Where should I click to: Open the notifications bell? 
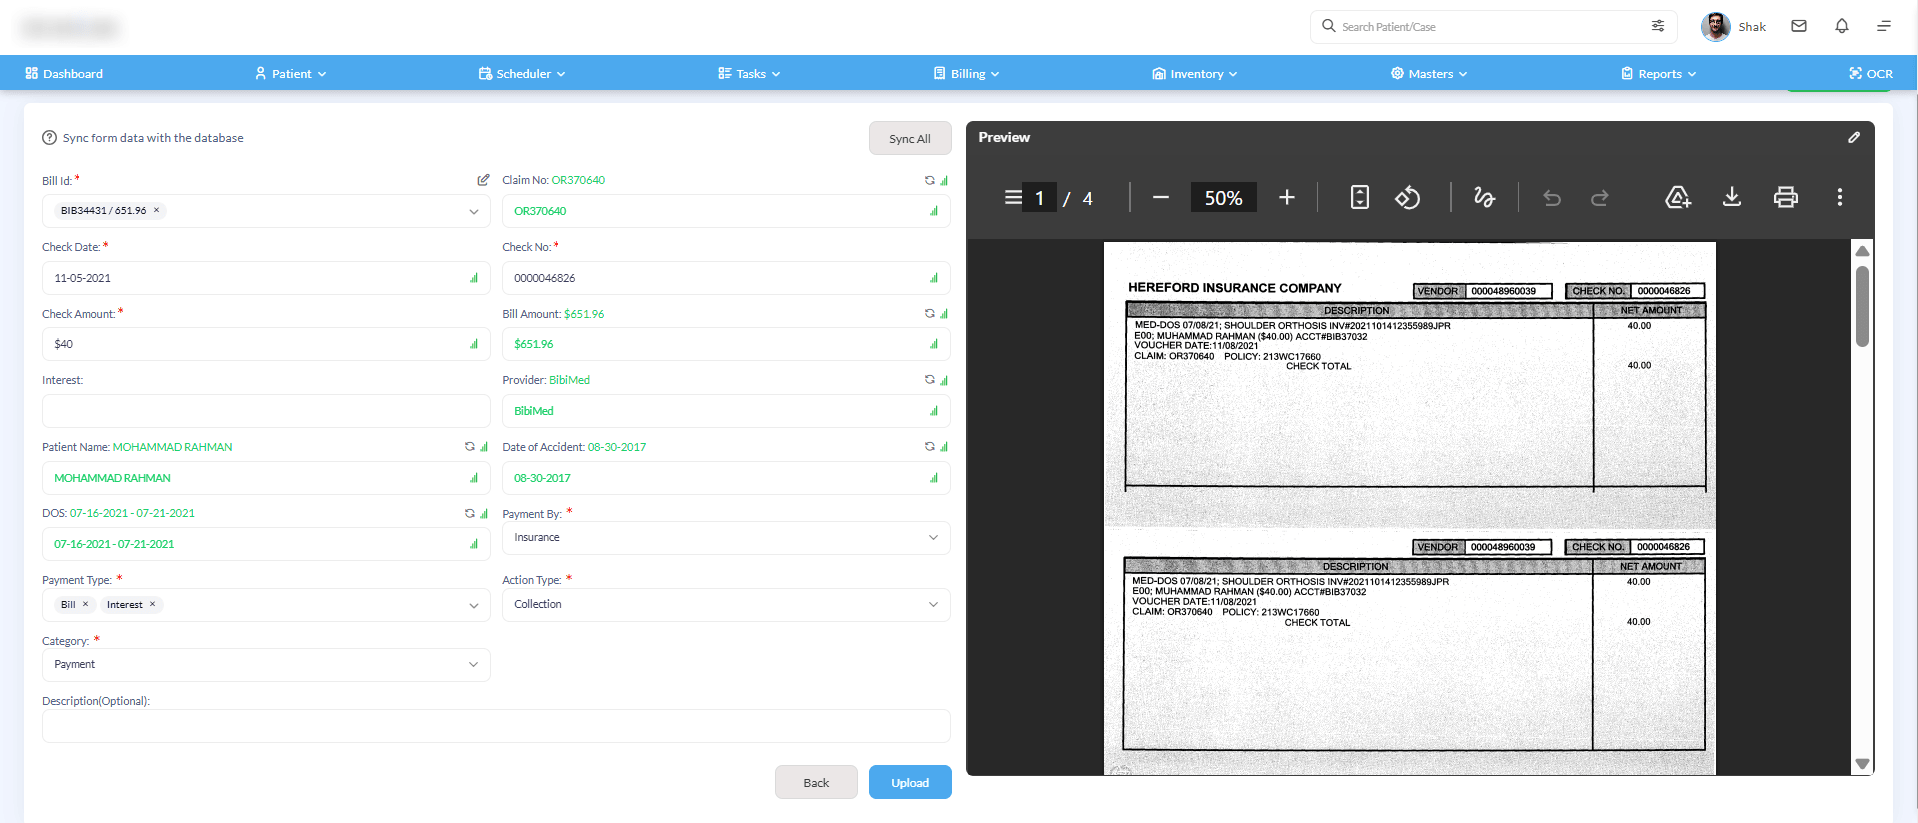(x=1842, y=27)
